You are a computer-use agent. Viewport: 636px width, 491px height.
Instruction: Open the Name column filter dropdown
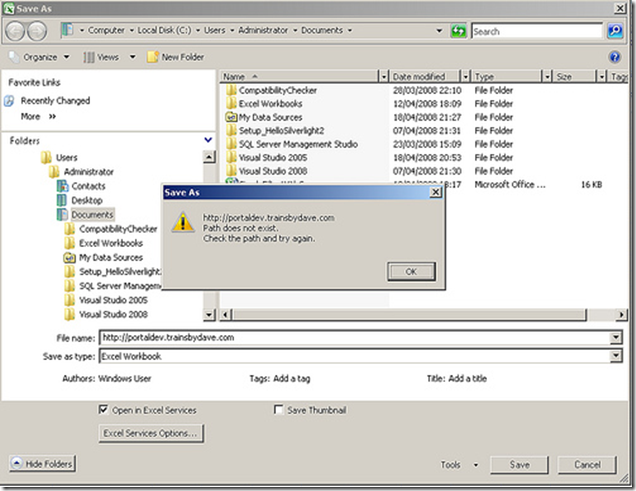point(384,76)
